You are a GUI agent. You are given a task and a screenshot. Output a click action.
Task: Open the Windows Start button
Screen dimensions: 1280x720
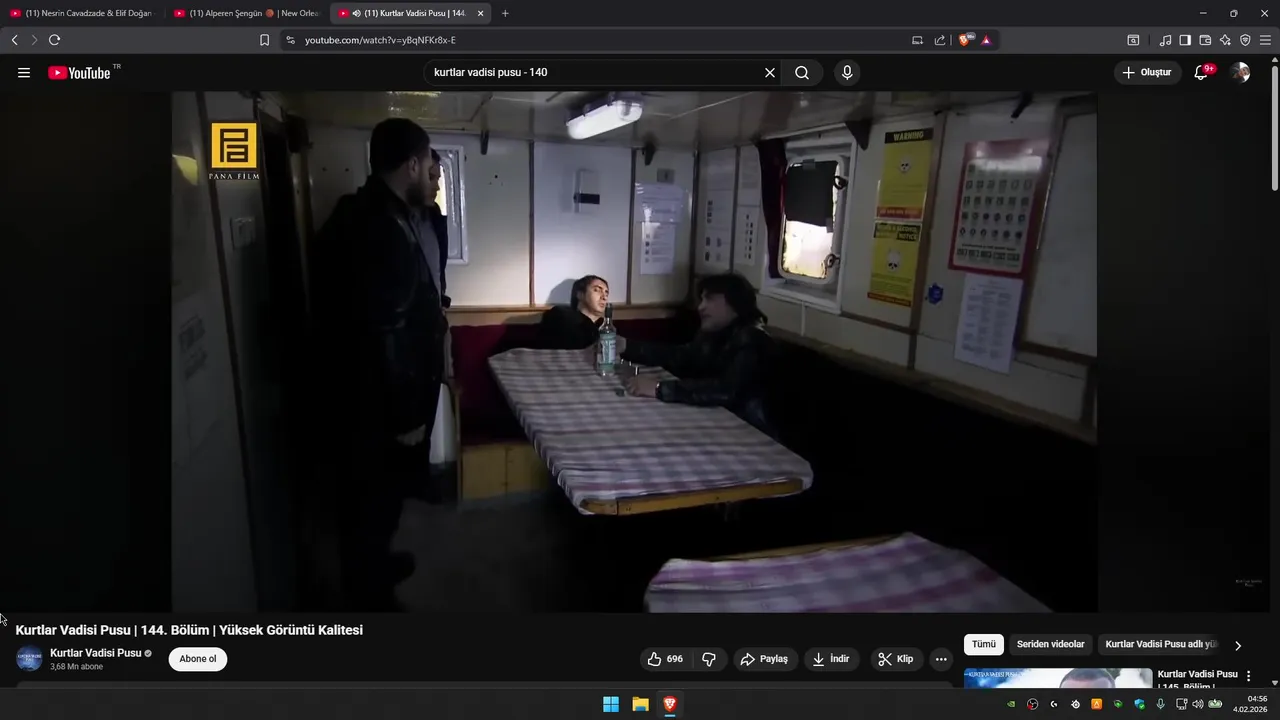point(611,704)
